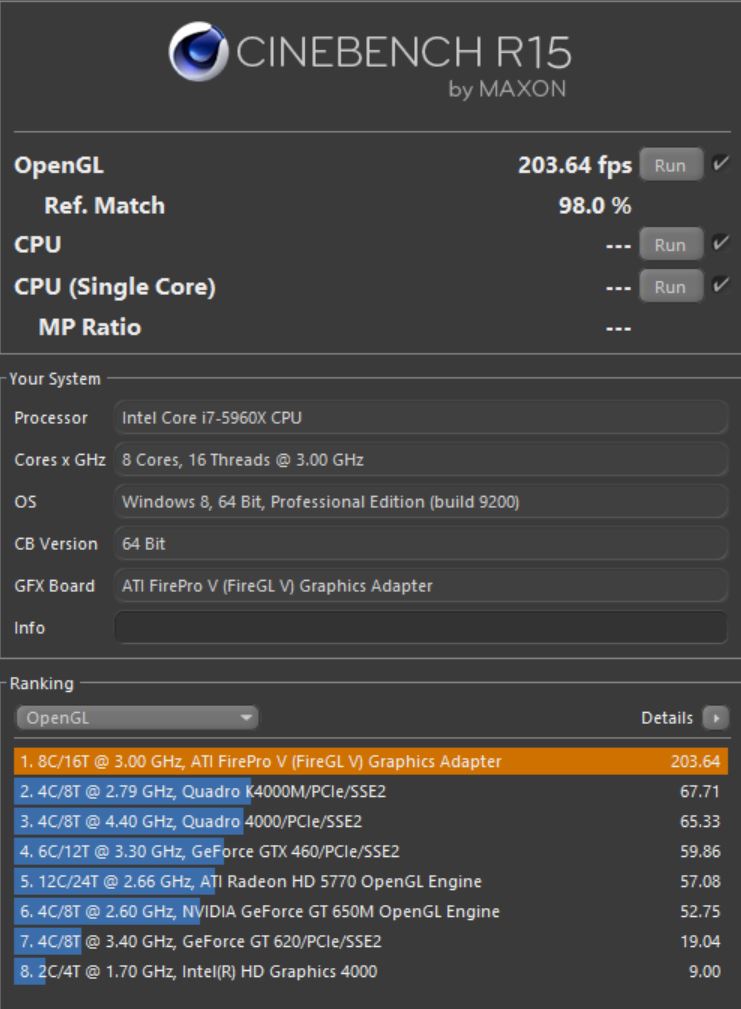This screenshot has height=1009, width=741.
Task: Open the OpenGL ranking dropdown
Action: (137, 718)
